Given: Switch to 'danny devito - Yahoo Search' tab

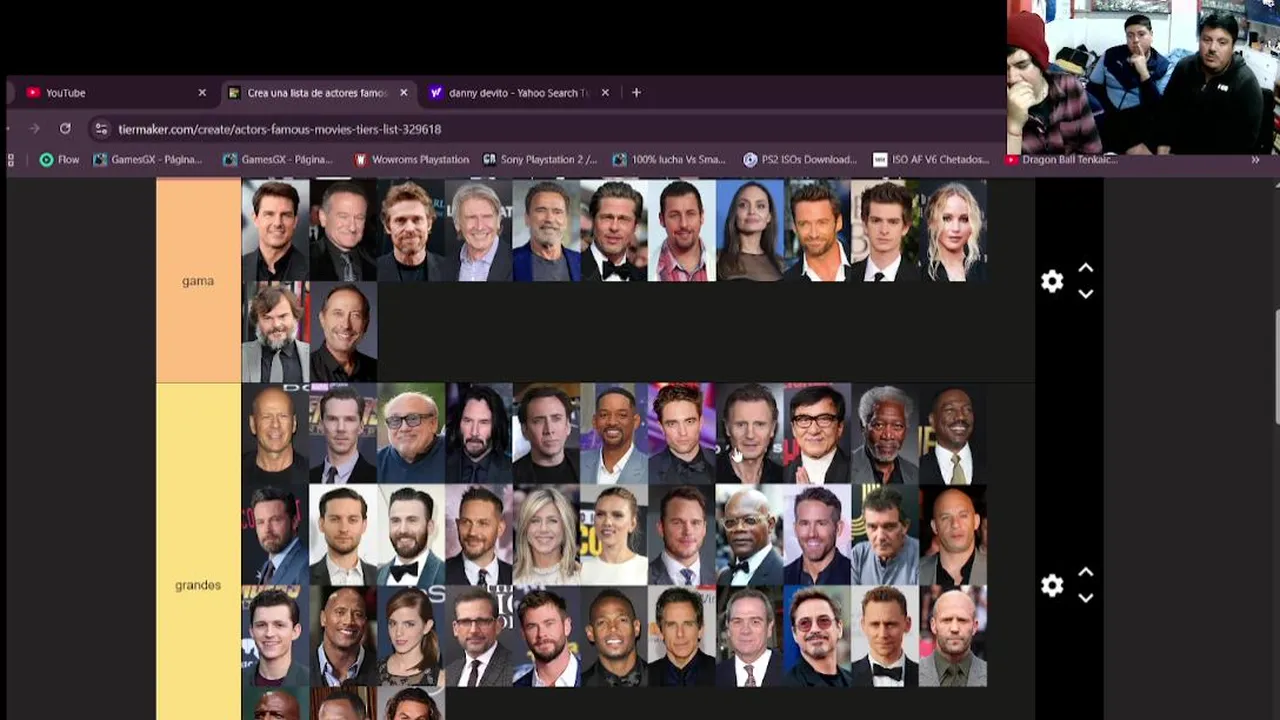Looking at the screenshot, I should tap(518, 92).
